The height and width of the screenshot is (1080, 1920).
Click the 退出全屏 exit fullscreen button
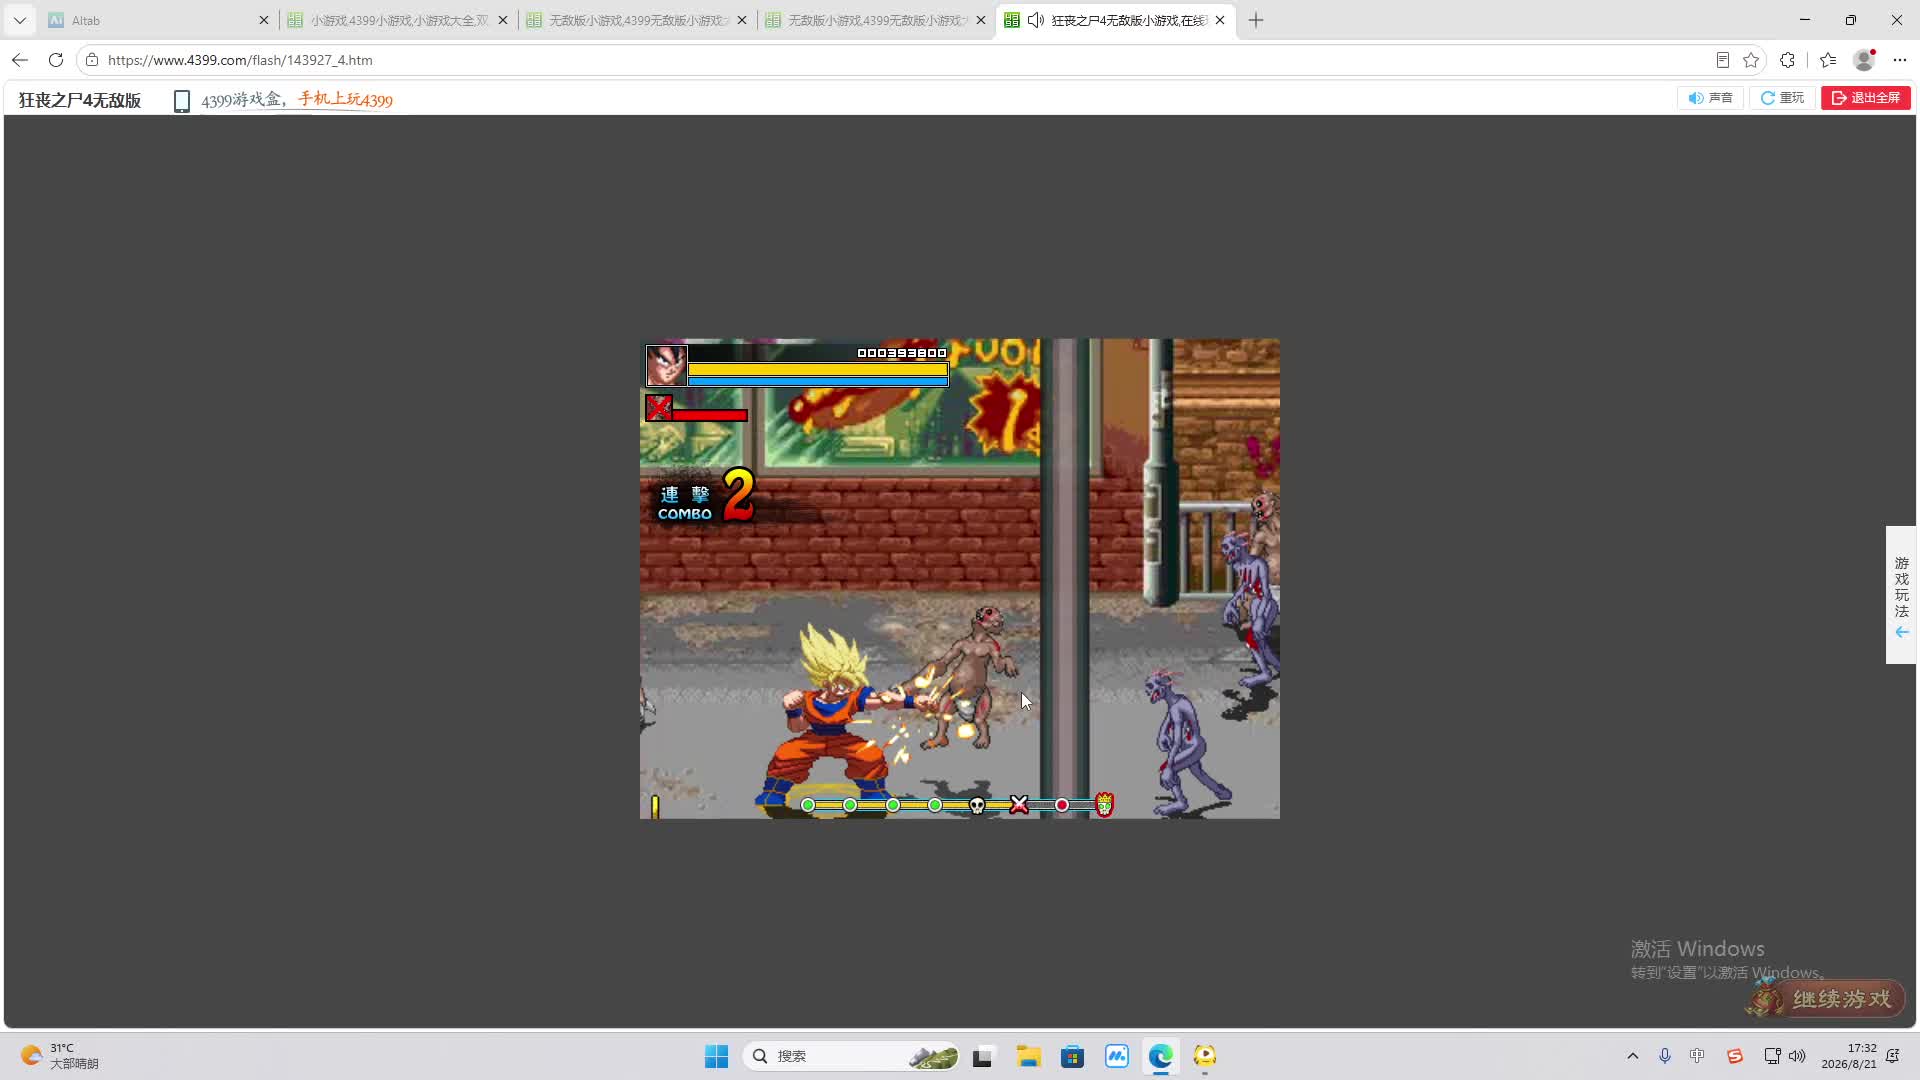1866,98
